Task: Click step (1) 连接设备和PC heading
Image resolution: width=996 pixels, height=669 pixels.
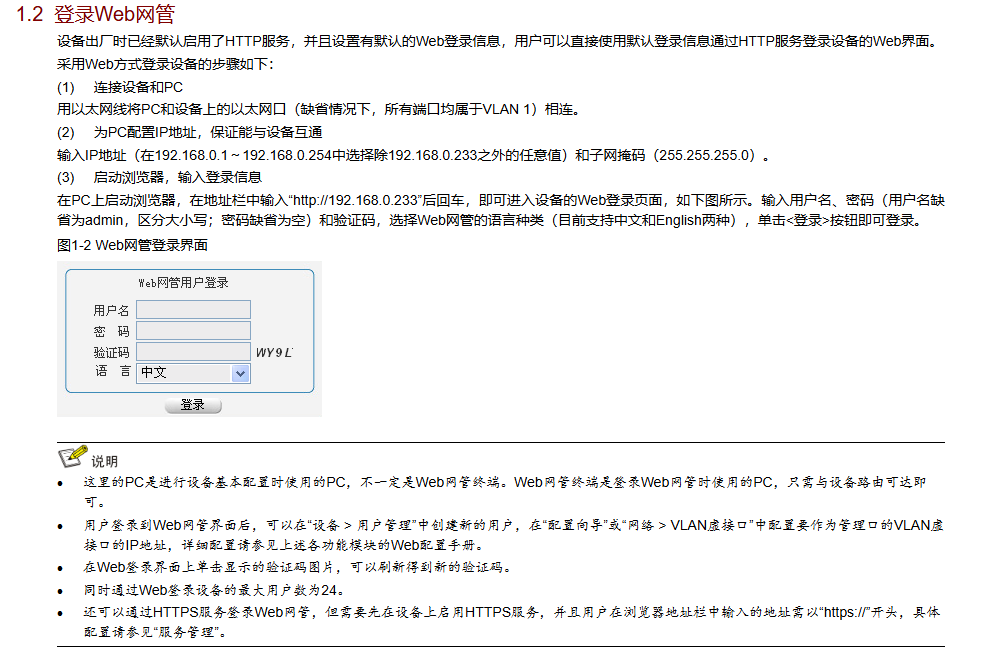Action: [120, 87]
